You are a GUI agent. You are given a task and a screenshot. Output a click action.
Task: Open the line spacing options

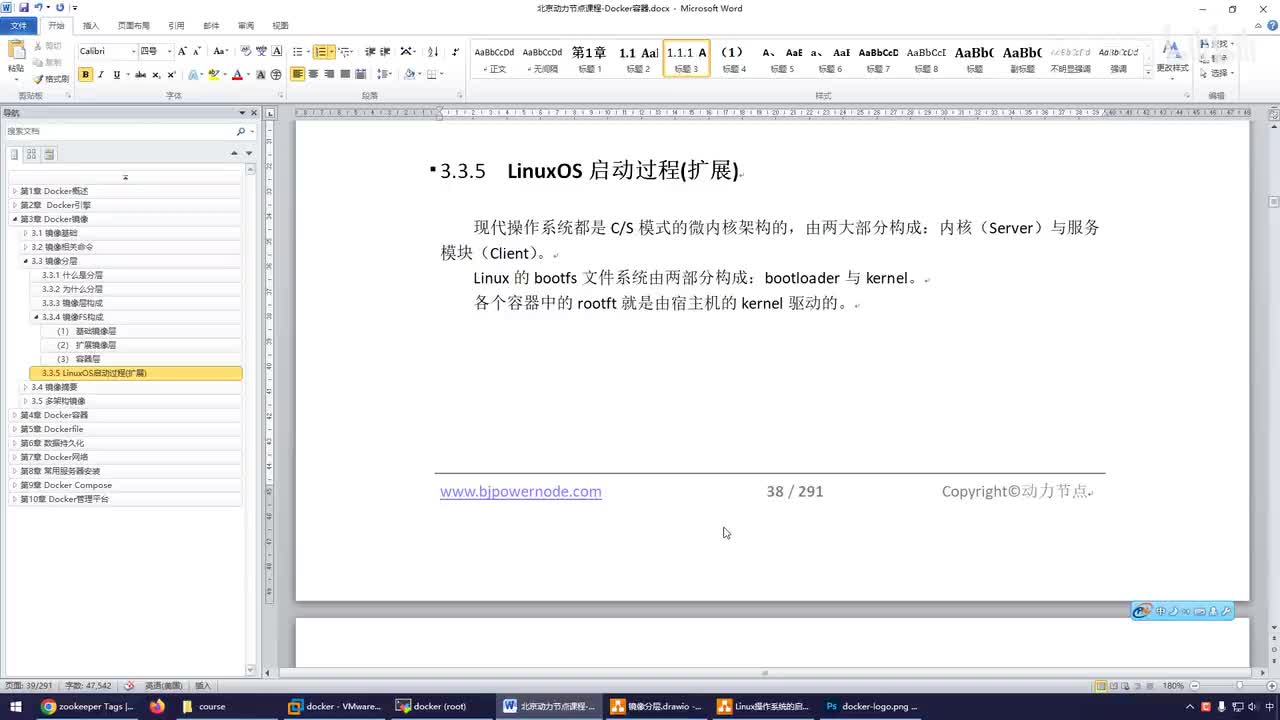coord(384,75)
